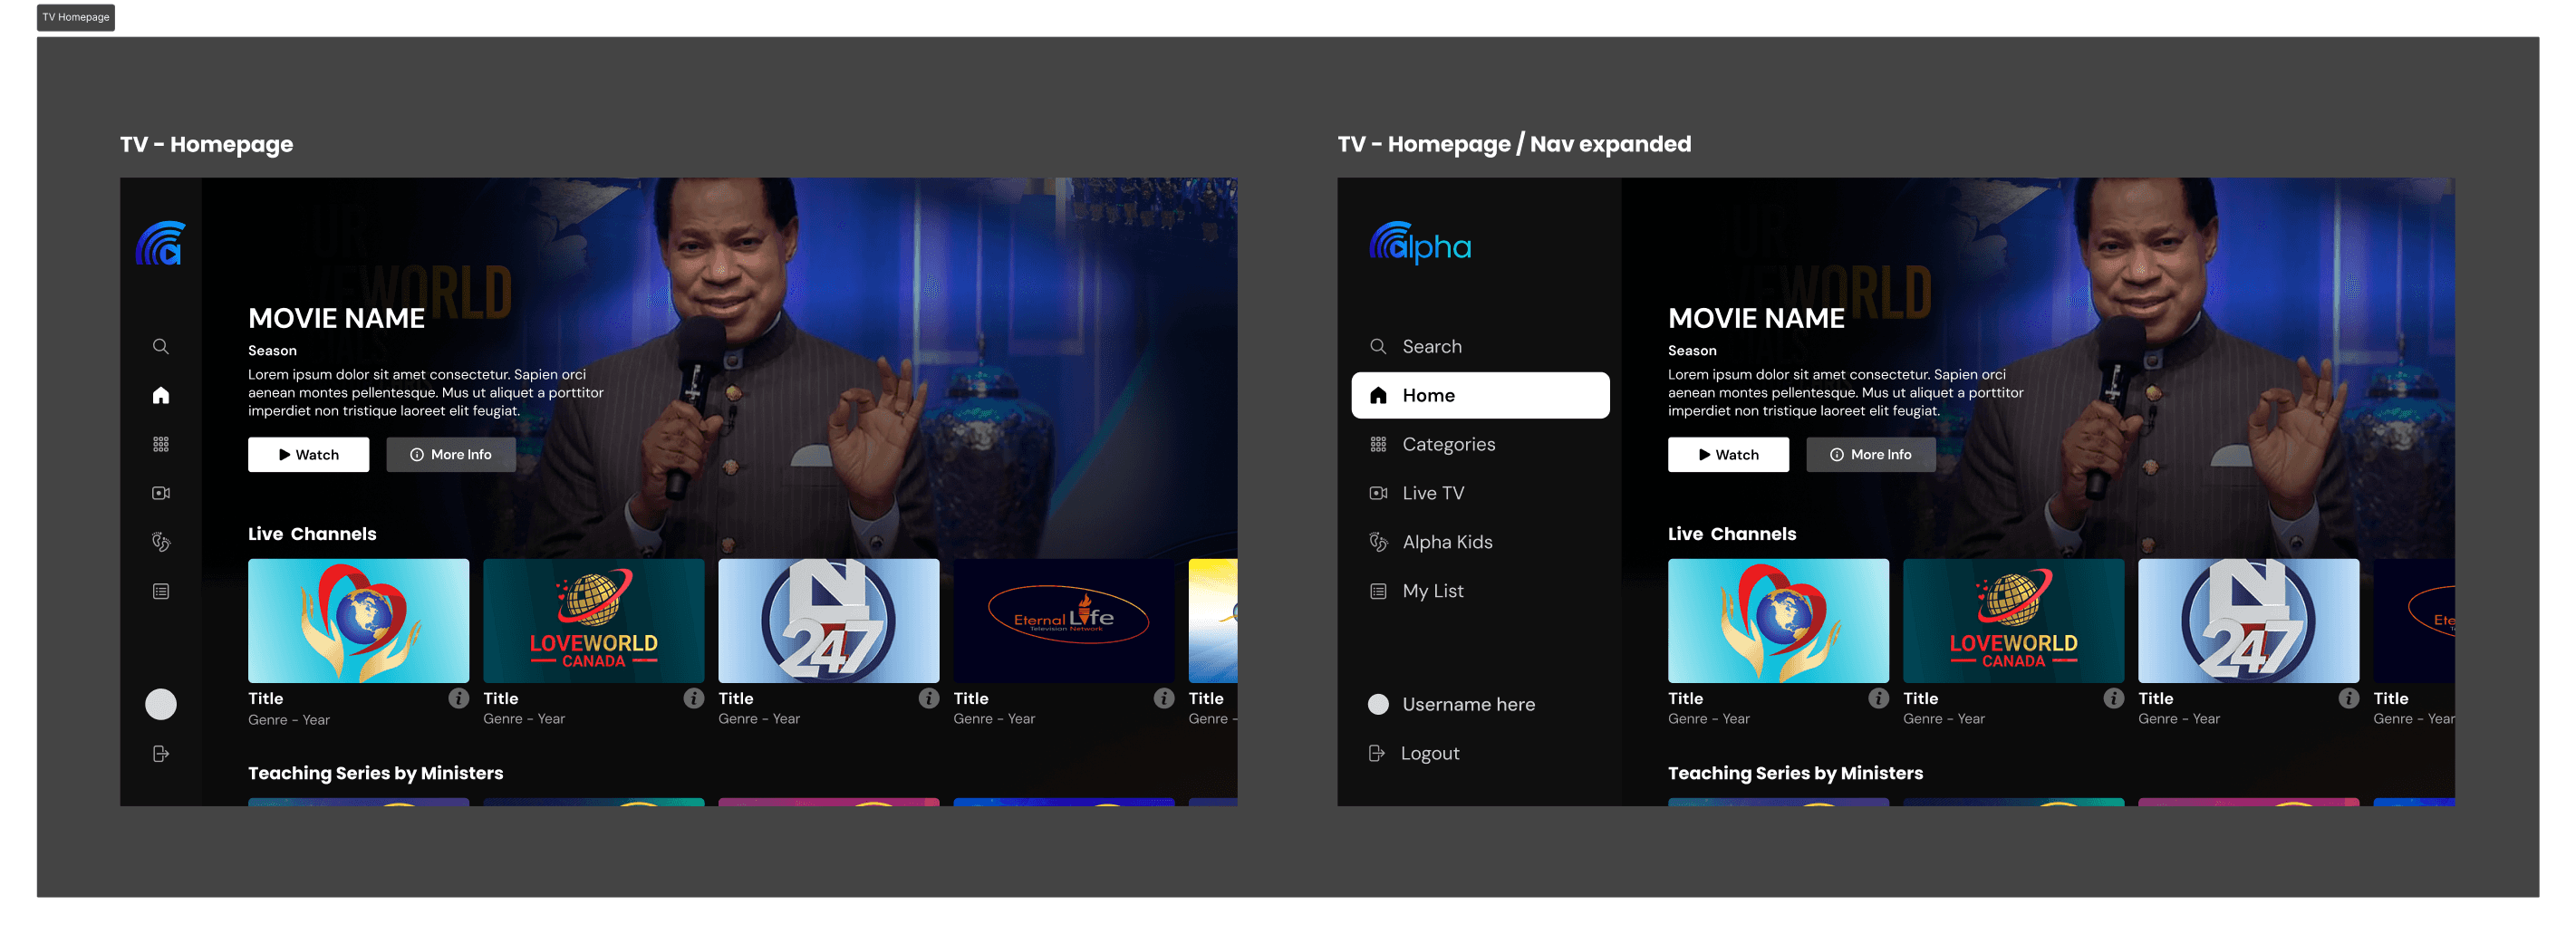Click info icon under hands-and-globe card, left frame
2576x934 pixels.
coord(458,698)
